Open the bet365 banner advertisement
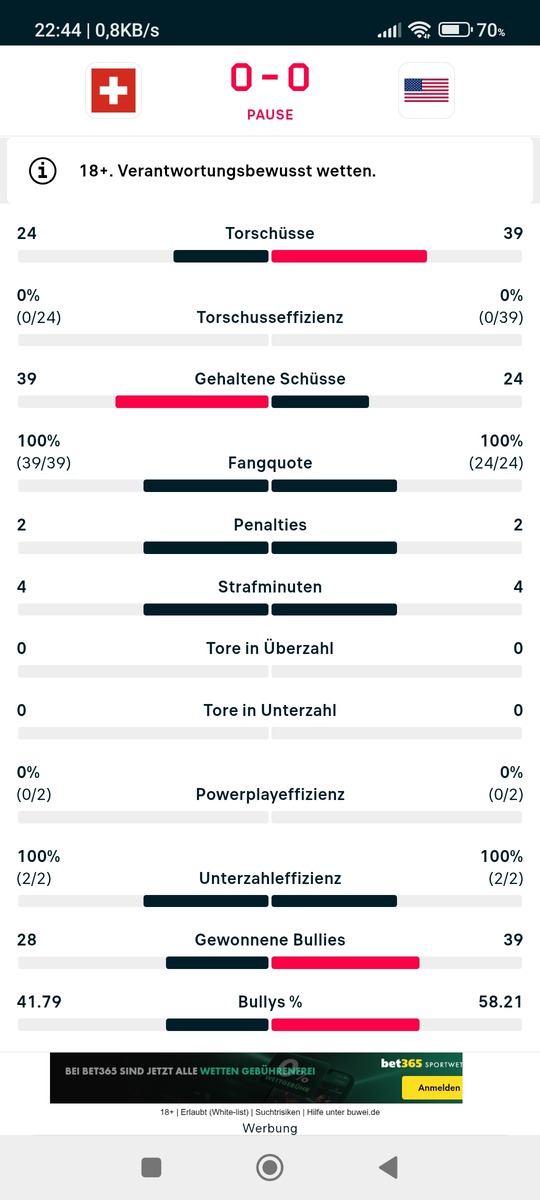 [x=256, y=1078]
